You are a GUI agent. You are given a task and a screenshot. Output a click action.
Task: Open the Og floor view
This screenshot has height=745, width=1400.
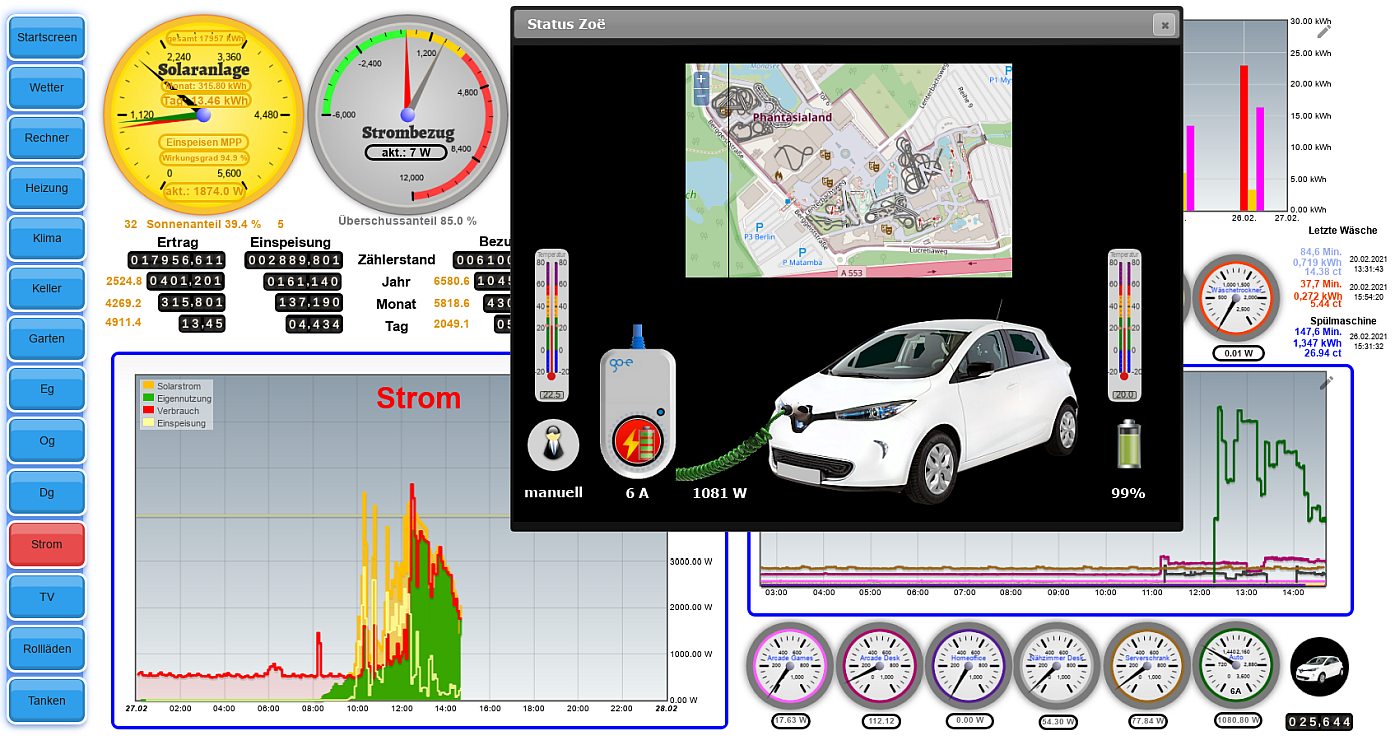pos(47,440)
